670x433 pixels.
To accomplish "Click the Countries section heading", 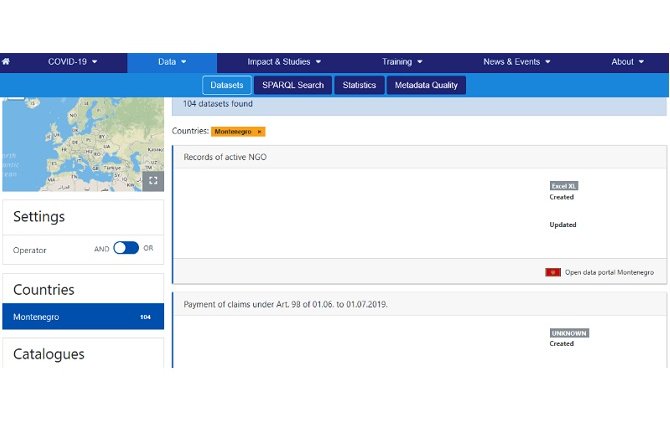I will coord(44,290).
